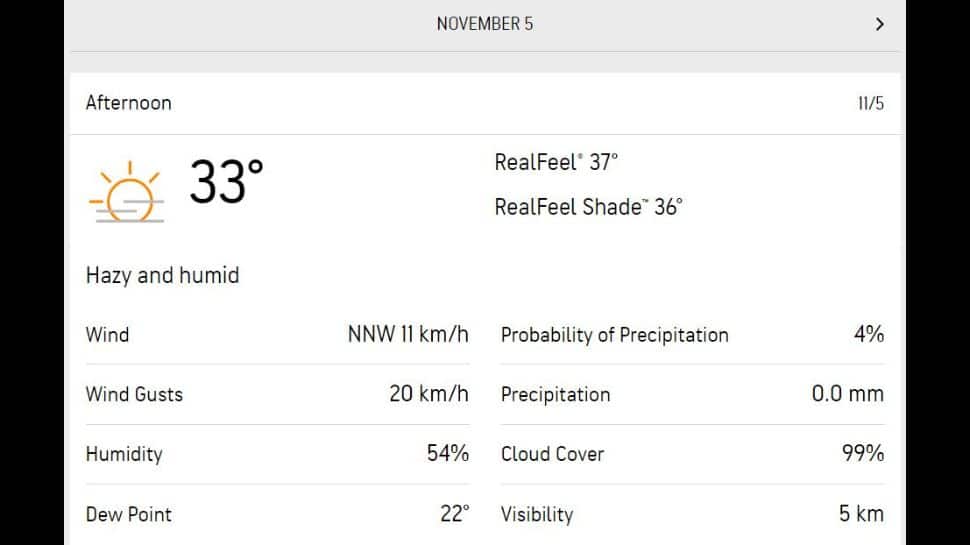
Task: Click the Humidity 54% value
Action: (447, 453)
